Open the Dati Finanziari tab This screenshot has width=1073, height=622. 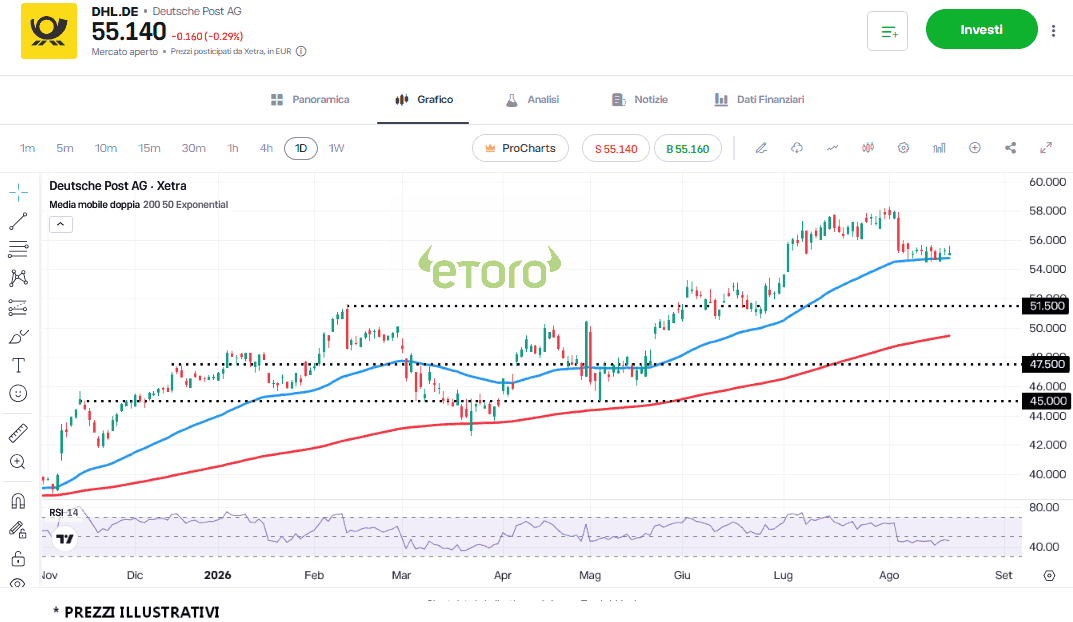click(759, 100)
